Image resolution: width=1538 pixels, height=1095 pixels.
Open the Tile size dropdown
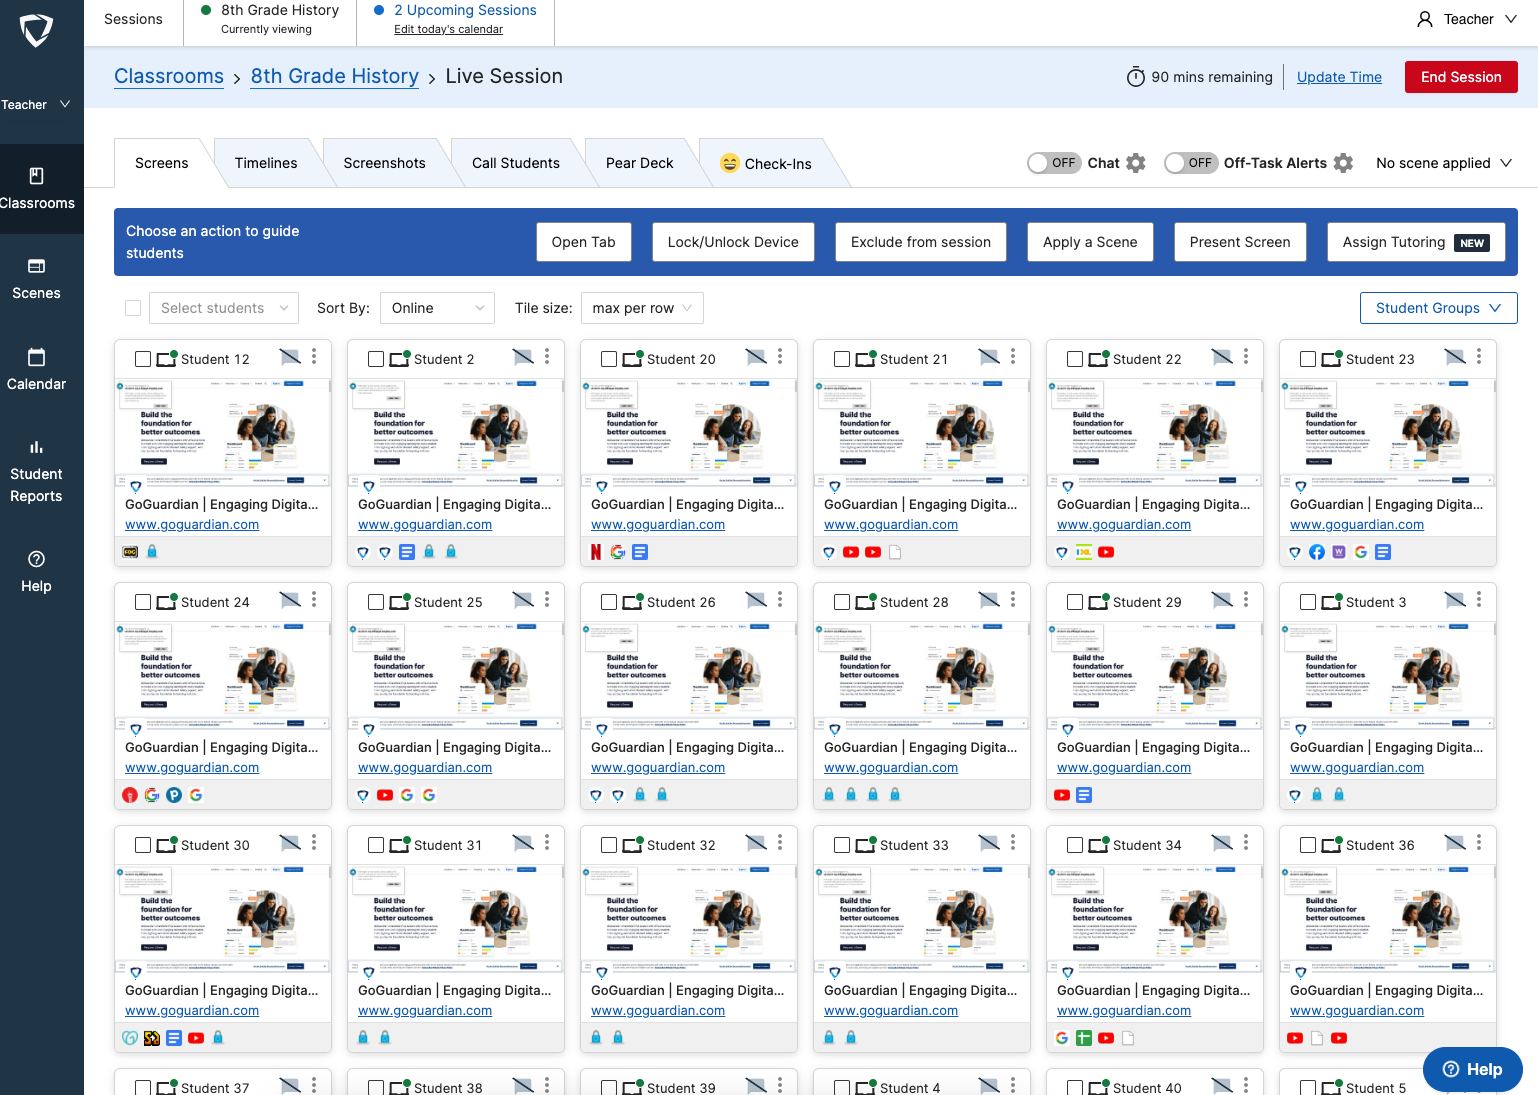point(642,308)
